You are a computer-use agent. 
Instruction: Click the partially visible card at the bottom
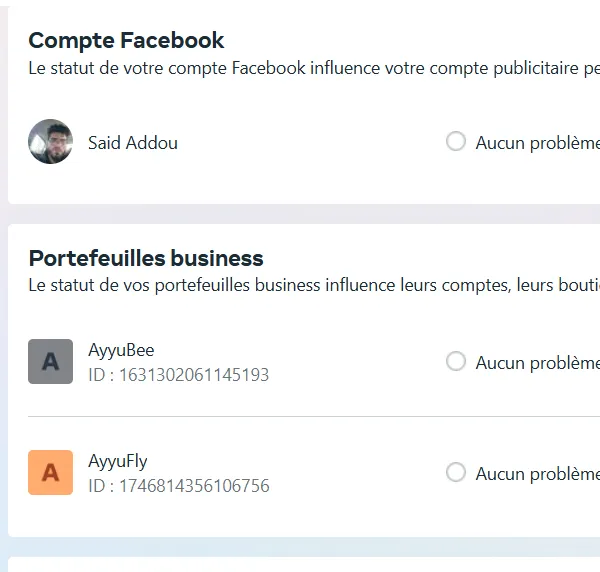300,564
